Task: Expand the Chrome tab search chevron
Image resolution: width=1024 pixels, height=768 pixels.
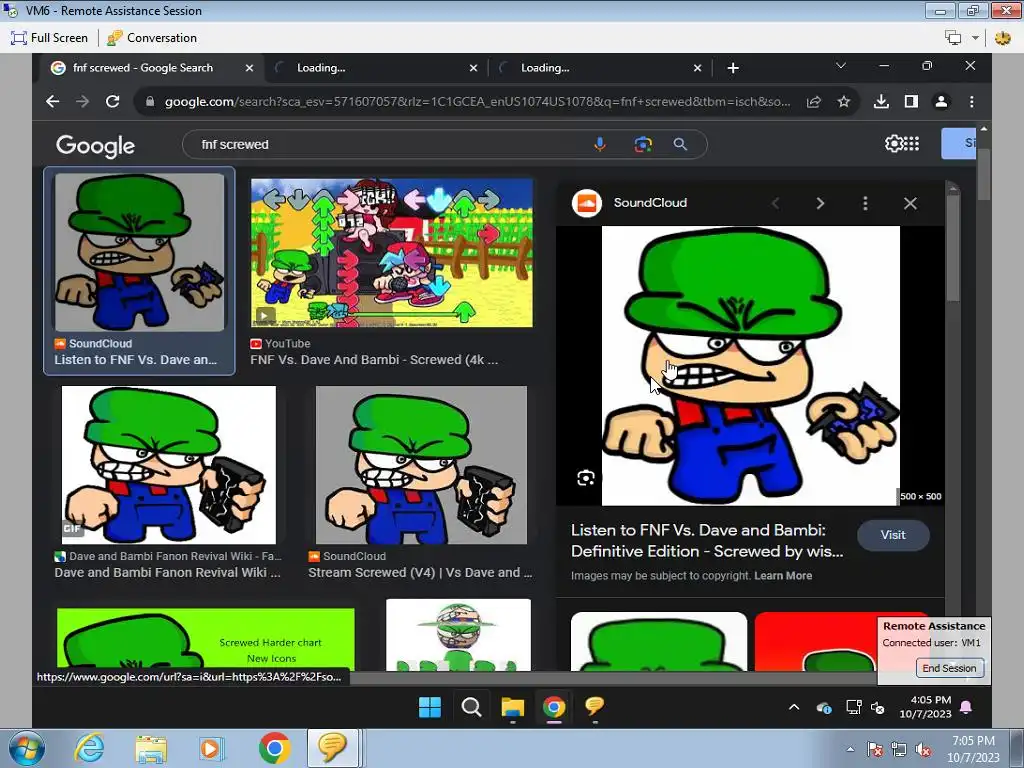Action: 840,66
